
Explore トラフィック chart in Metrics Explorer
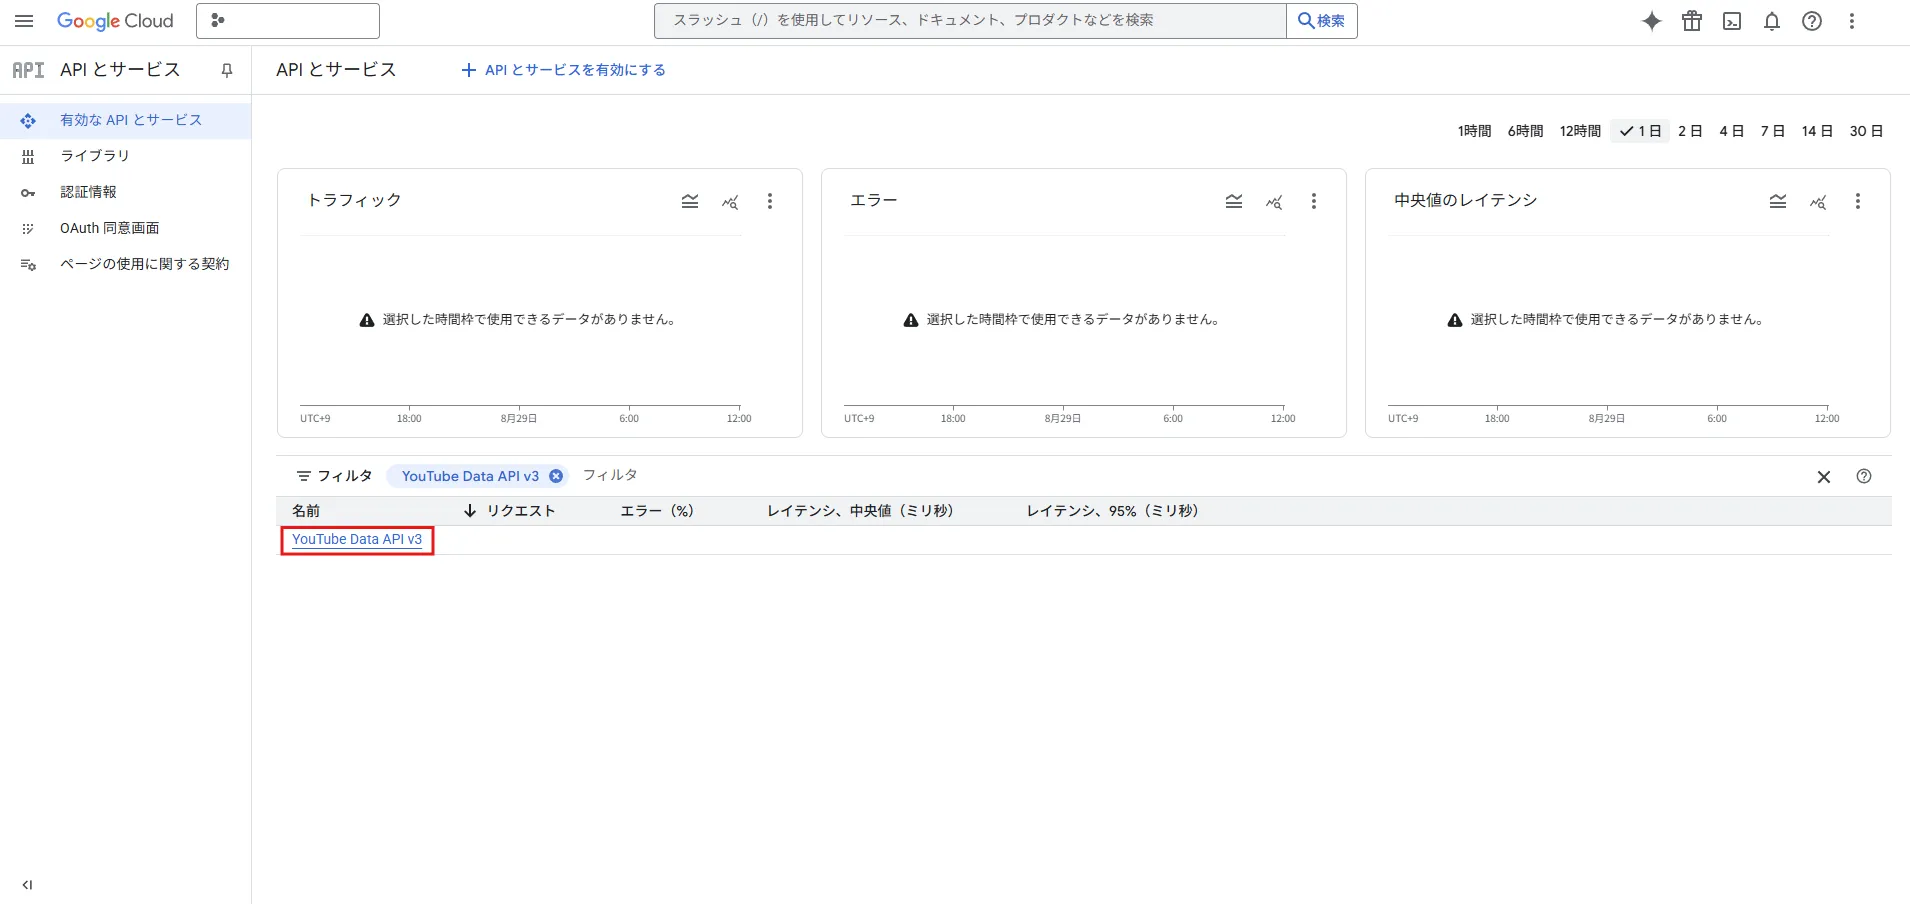click(730, 202)
